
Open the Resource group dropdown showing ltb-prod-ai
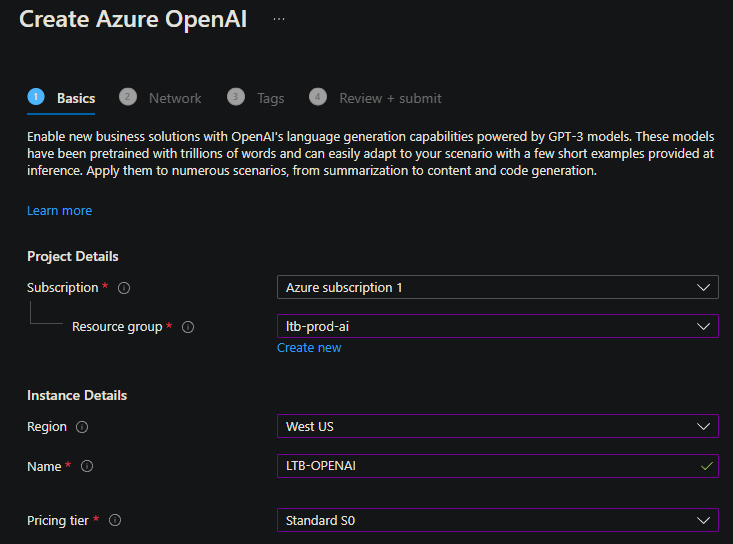tap(497, 326)
